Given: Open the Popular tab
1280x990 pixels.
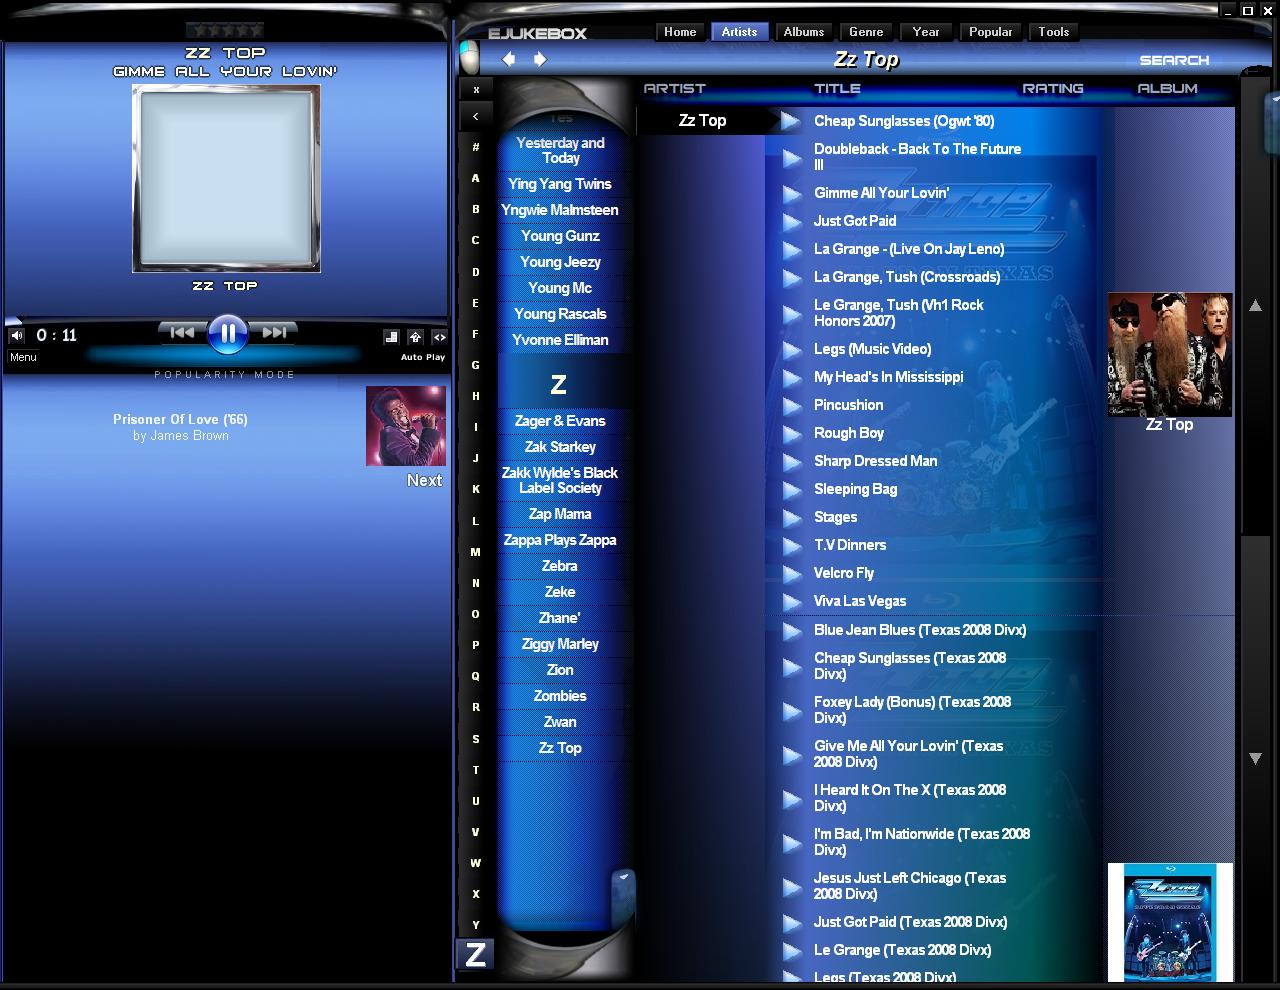Looking at the screenshot, I should point(990,32).
